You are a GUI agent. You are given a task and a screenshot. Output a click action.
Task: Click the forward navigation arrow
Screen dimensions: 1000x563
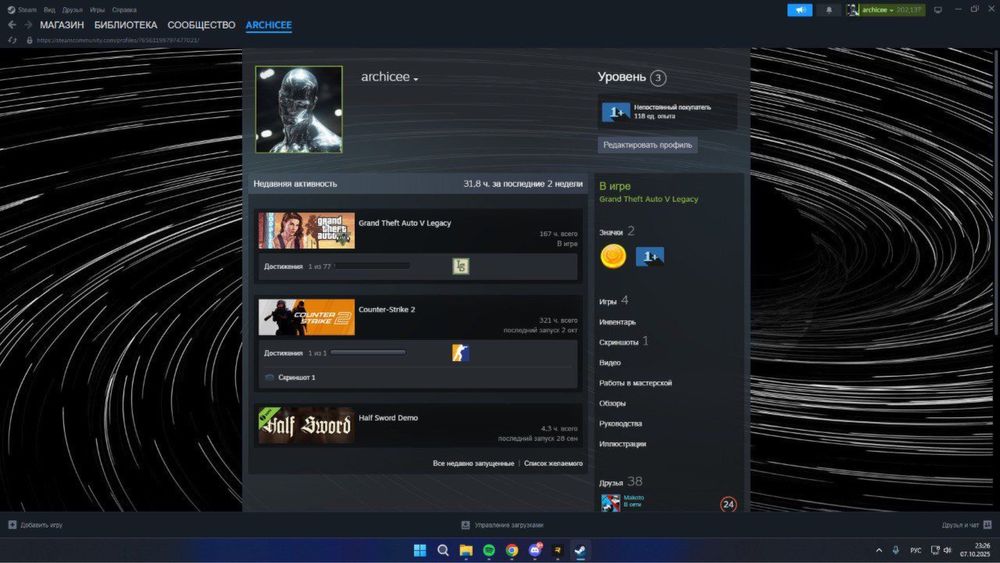pos(28,25)
